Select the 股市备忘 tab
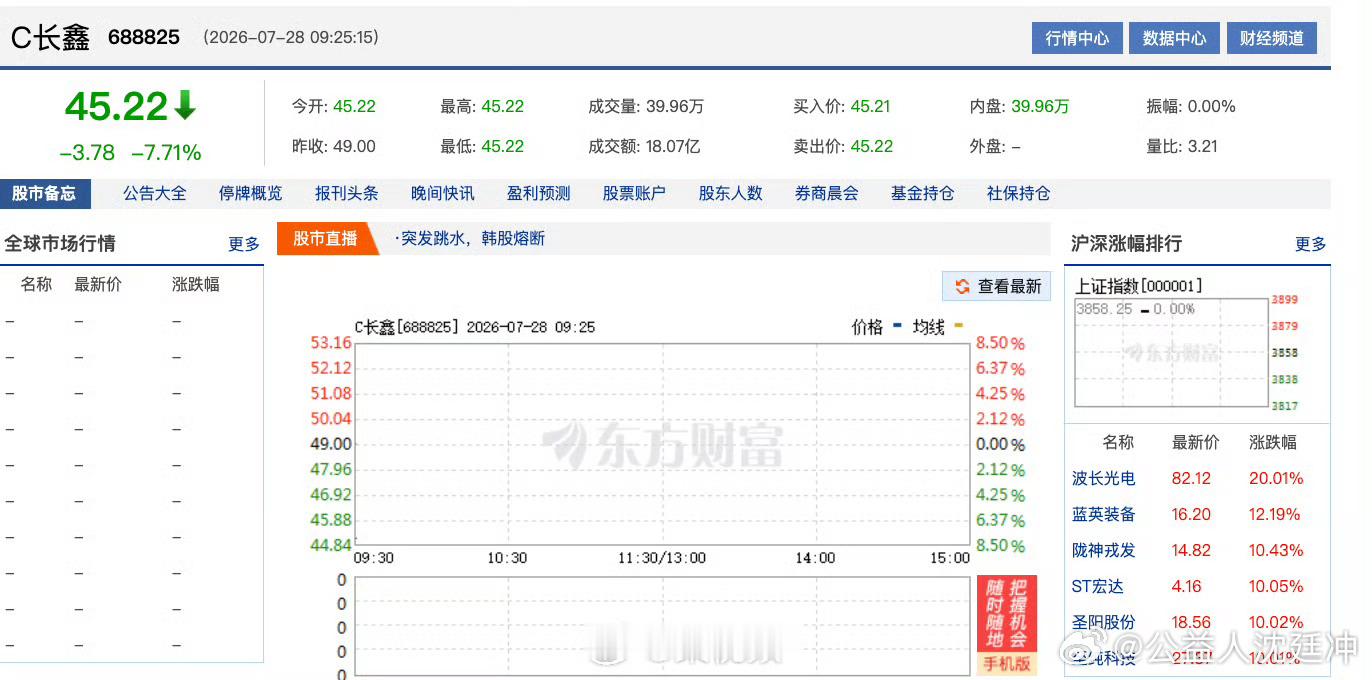The image size is (1372, 680). click(x=45, y=193)
